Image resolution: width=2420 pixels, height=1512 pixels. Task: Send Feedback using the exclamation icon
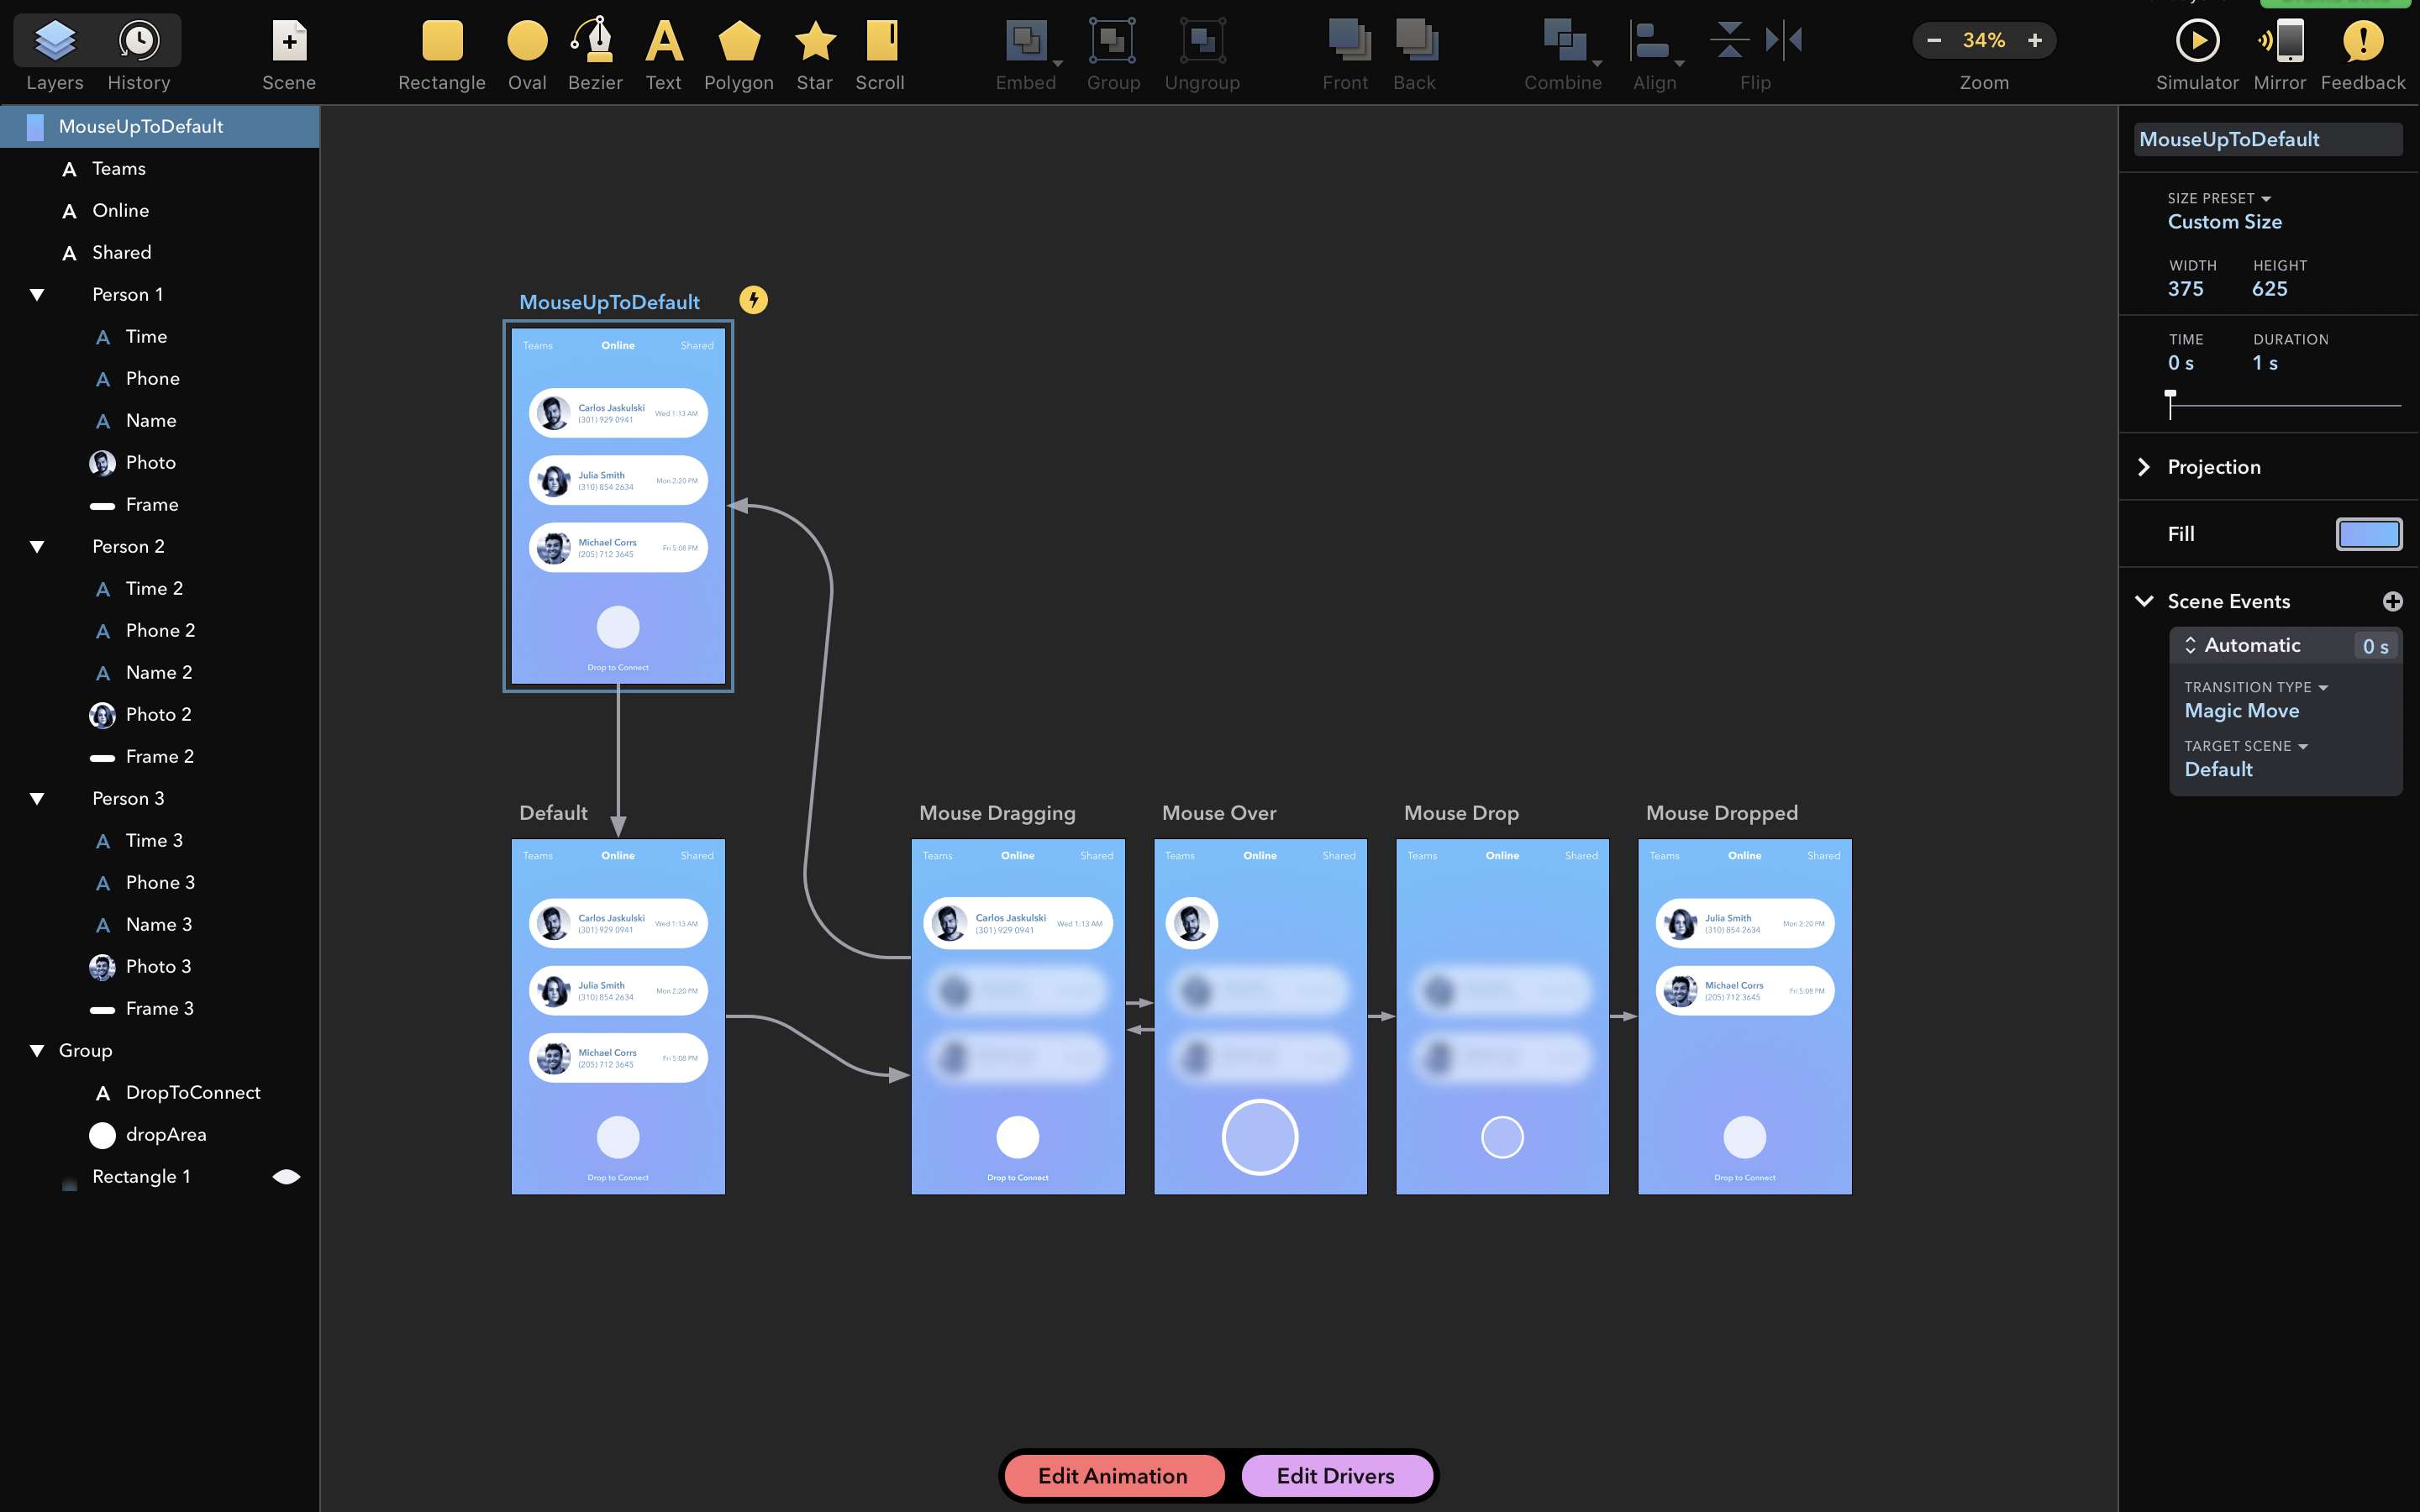click(x=2362, y=42)
